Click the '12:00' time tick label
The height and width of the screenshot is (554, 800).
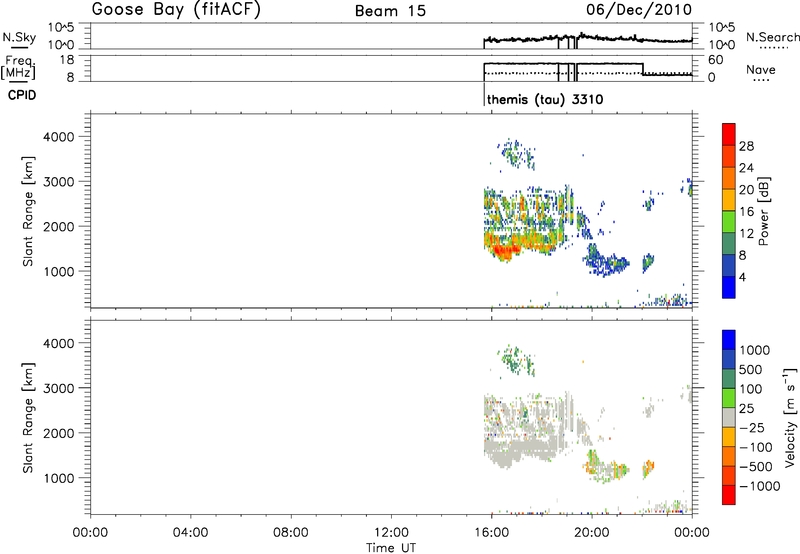[x=391, y=533]
